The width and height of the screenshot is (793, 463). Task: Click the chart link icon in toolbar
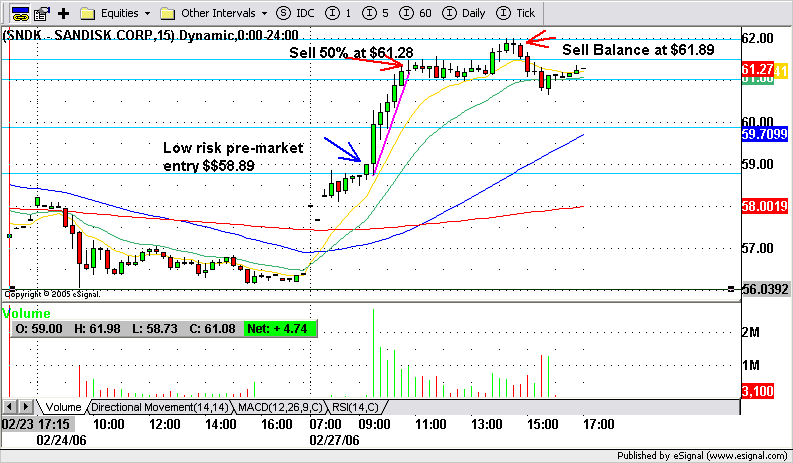[20, 13]
